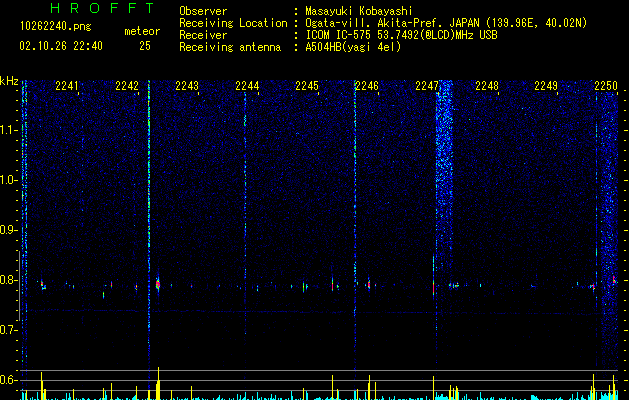Click the 2245 time marker
The width and height of the screenshot is (629, 400).
(x=307, y=86)
